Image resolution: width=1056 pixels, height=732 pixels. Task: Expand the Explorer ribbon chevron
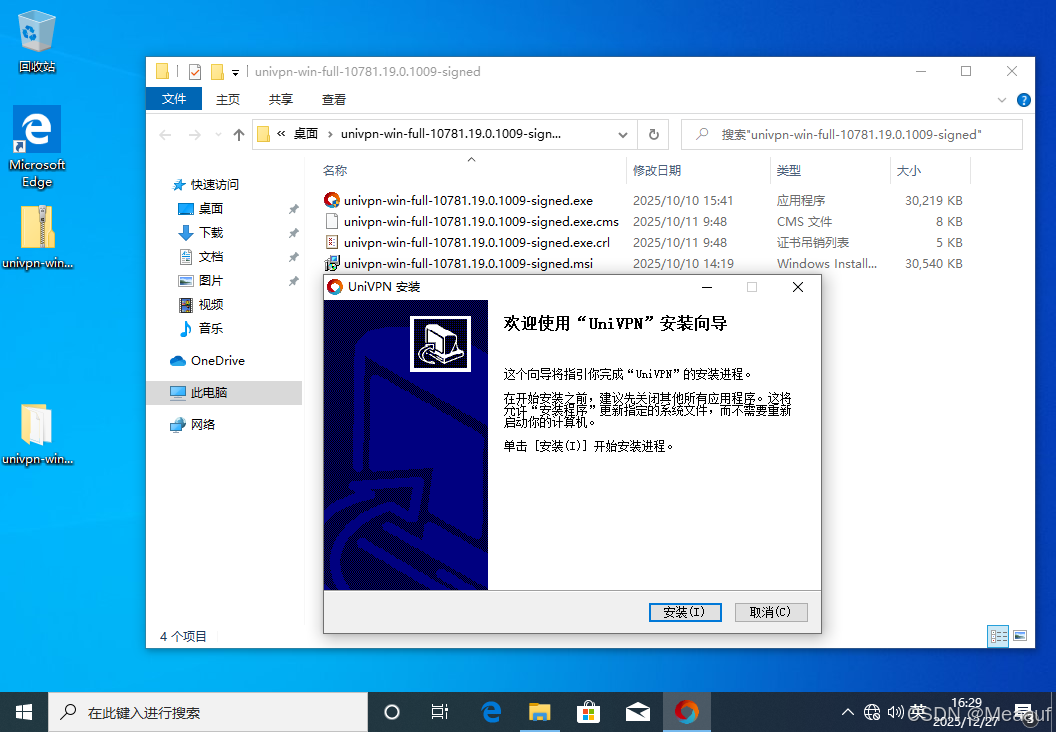[1001, 100]
